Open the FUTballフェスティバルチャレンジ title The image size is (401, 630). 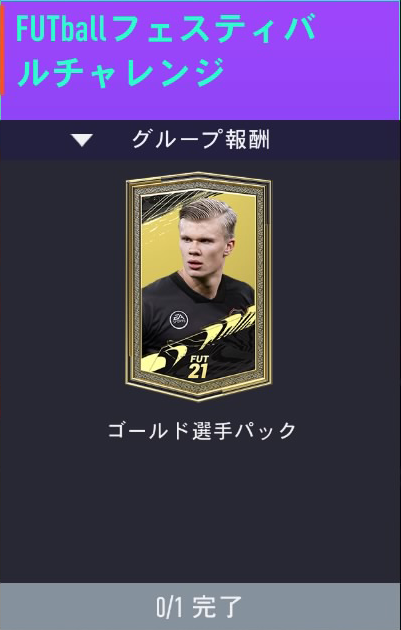click(x=166, y=50)
